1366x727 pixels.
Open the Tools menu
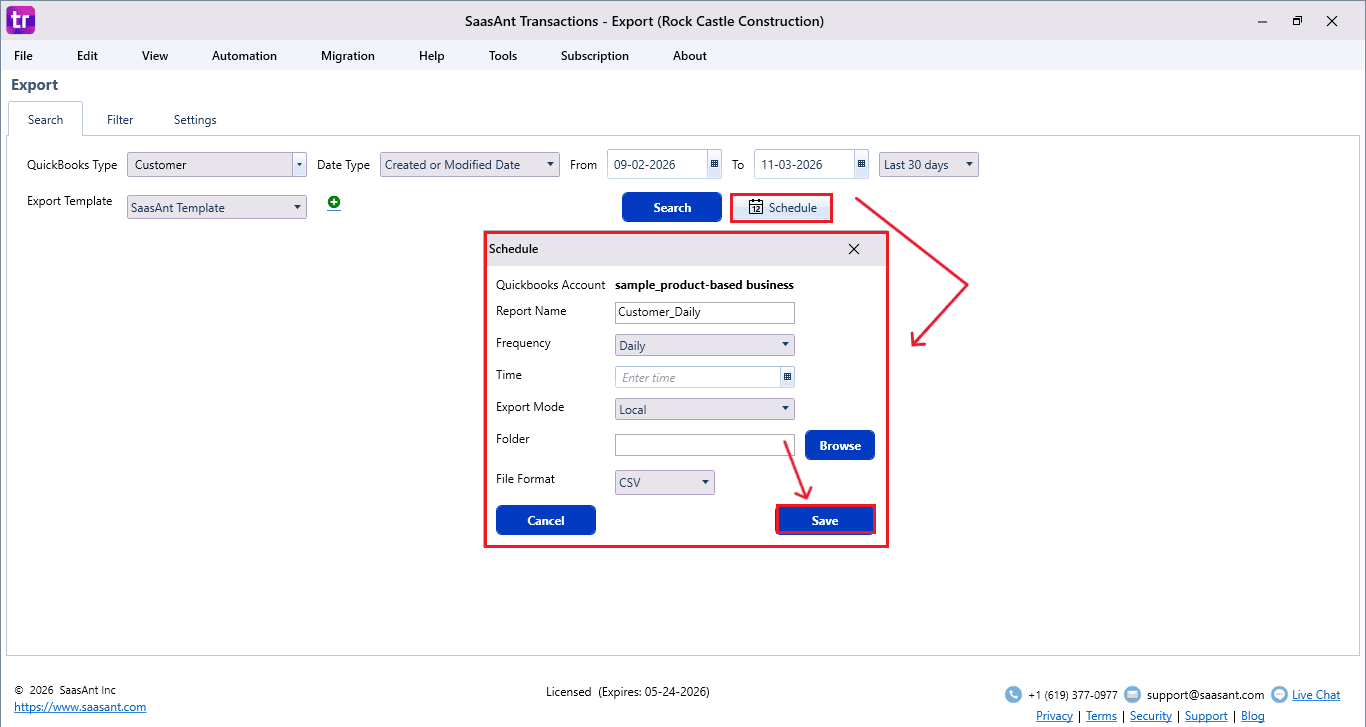(503, 56)
